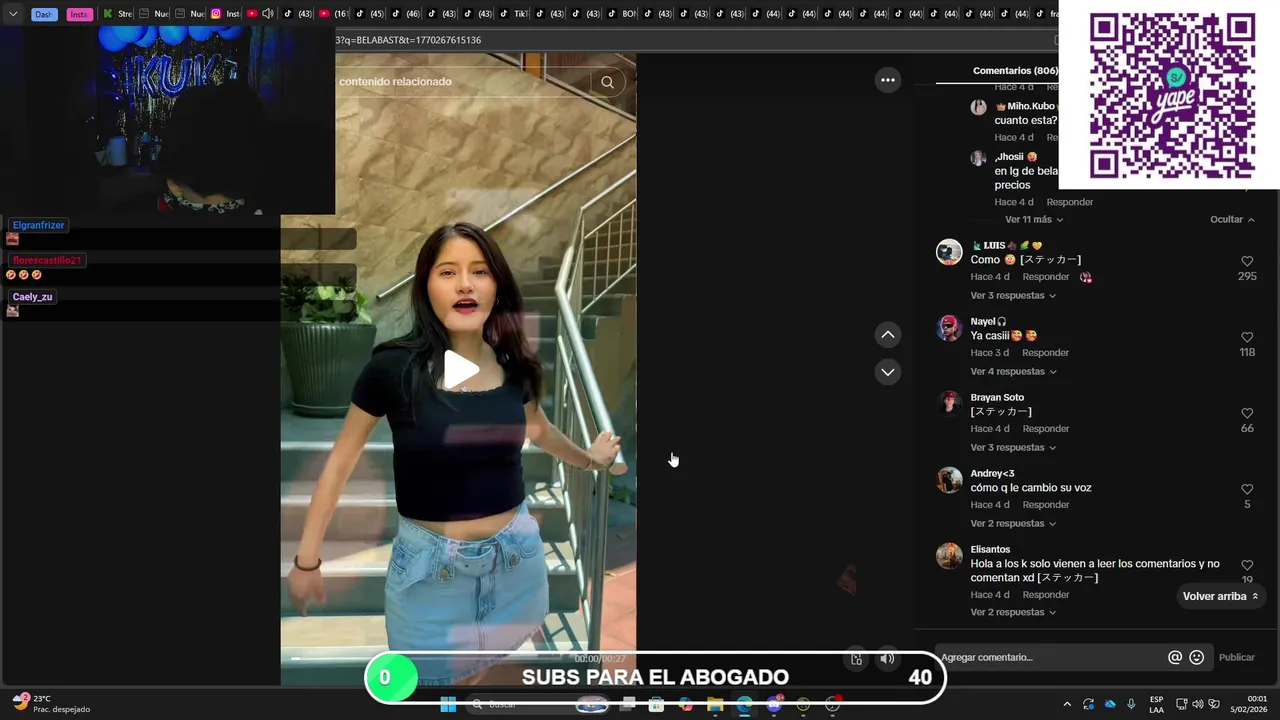Image resolution: width=1280 pixels, height=720 pixels.
Task: Switch to the TikTok '(45)' tab
Action: pyautogui.click(x=369, y=14)
